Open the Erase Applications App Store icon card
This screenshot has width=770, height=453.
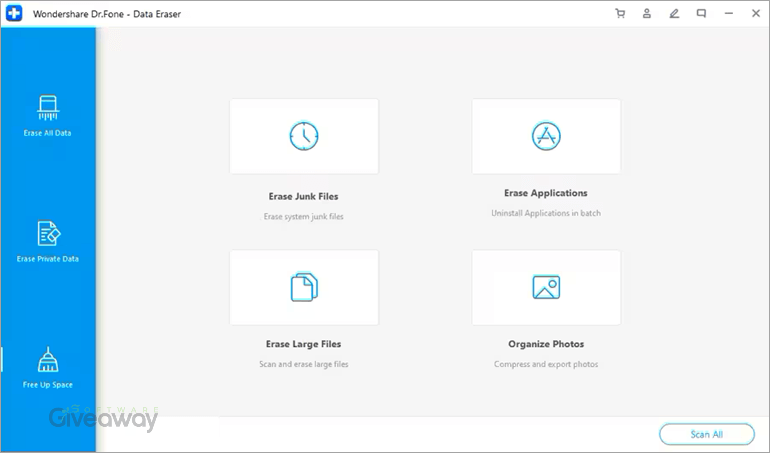click(546, 136)
